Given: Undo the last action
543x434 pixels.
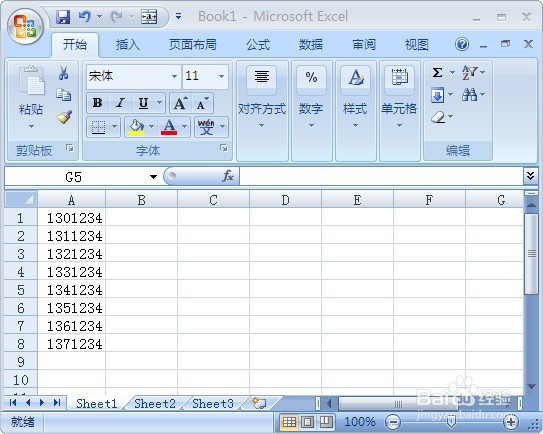Looking at the screenshot, I should (x=84, y=17).
